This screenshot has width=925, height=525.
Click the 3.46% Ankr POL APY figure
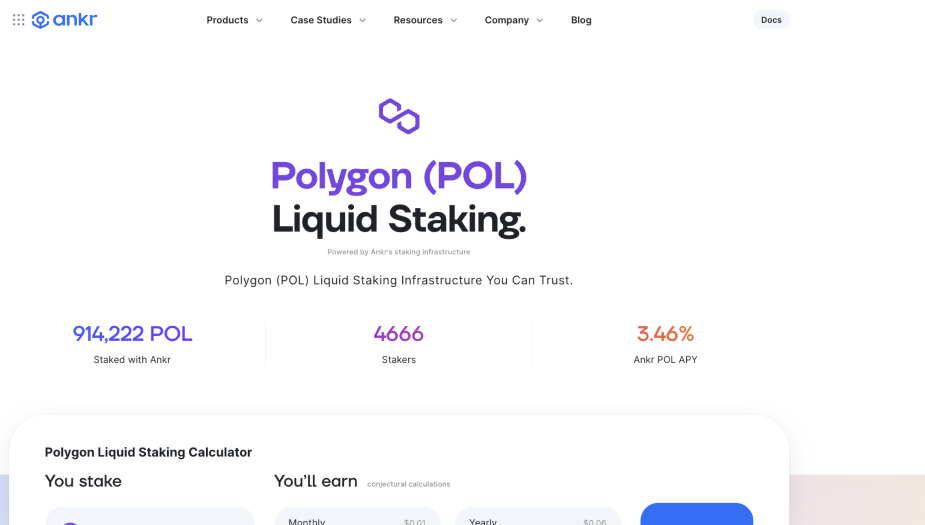pos(665,334)
